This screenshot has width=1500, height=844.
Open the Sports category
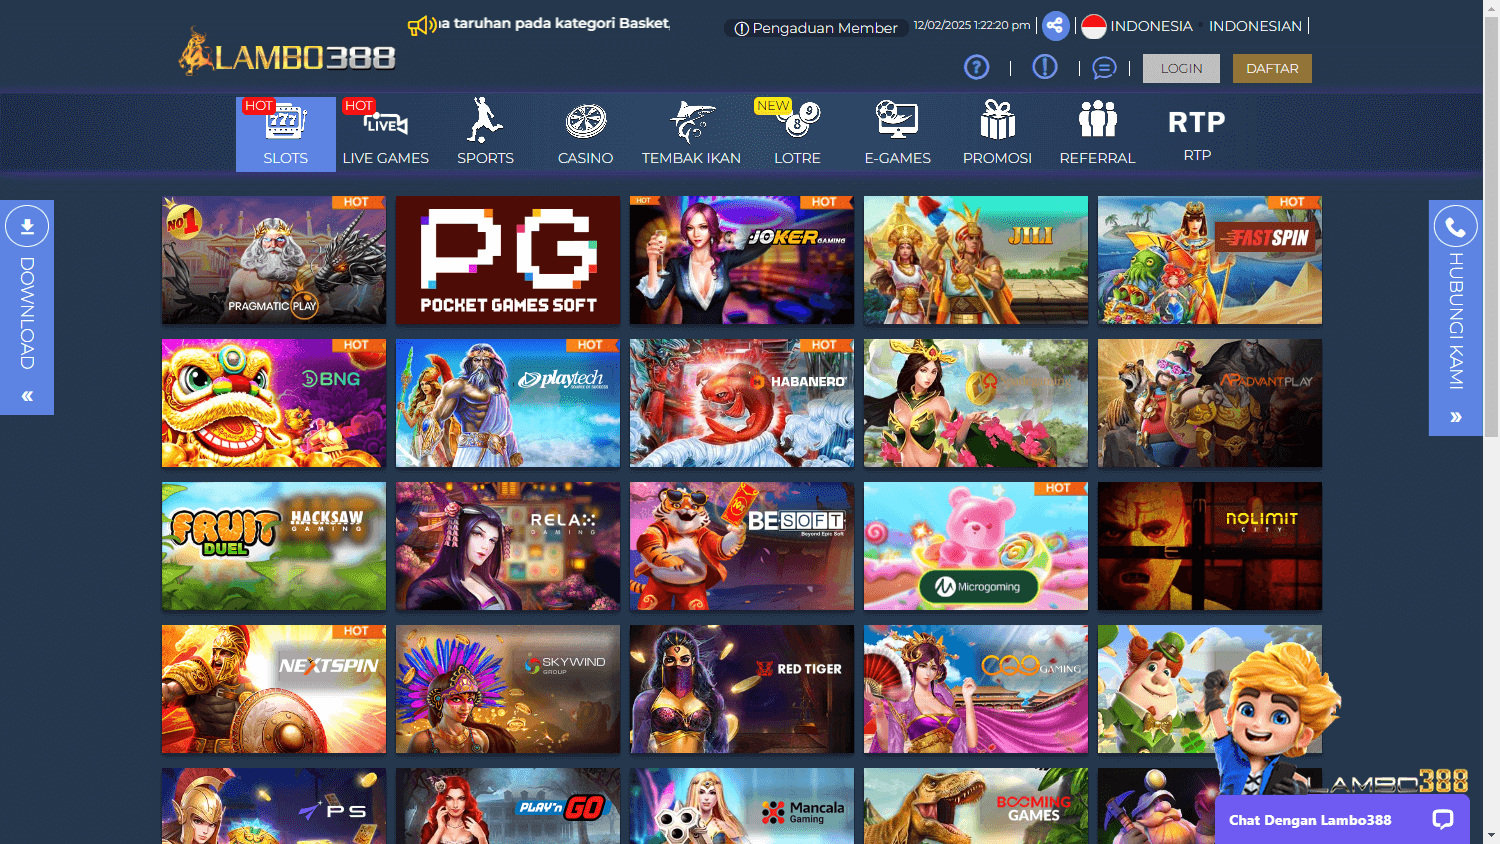click(485, 134)
